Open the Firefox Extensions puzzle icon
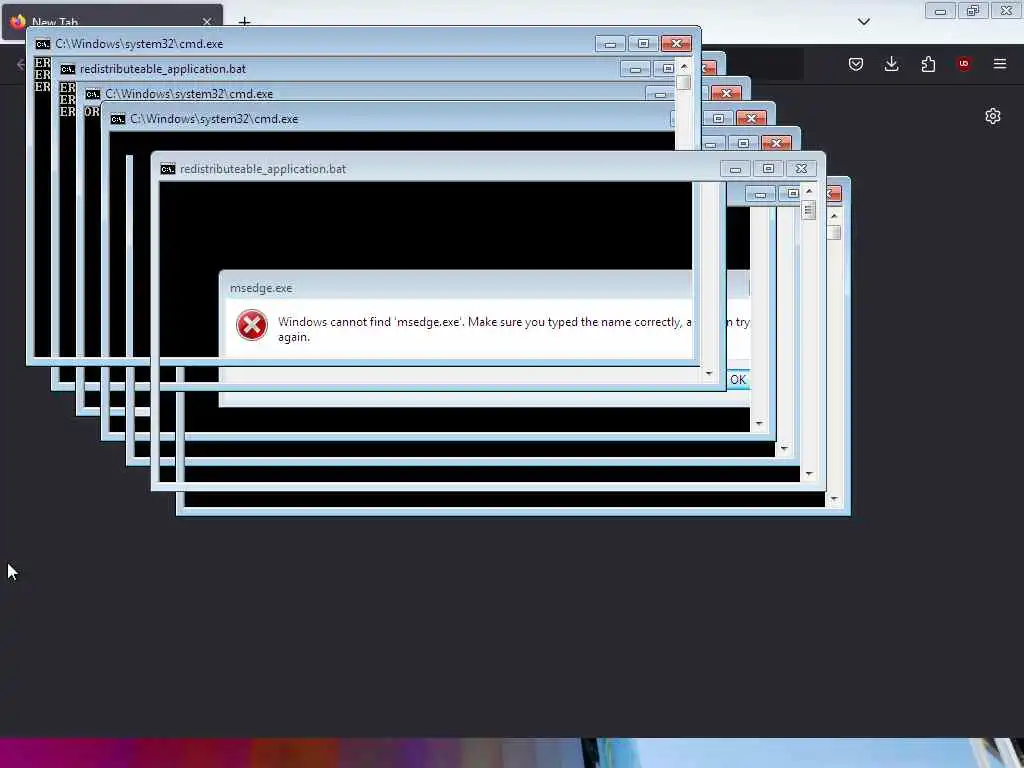The width and height of the screenshot is (1024, 768). [x=928, y=64]
